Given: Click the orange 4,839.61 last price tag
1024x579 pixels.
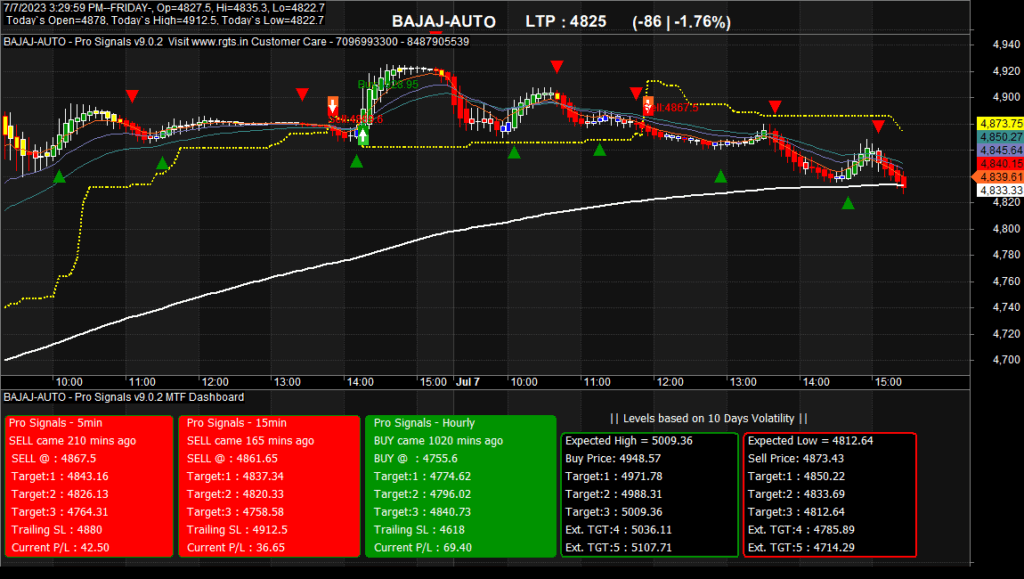Looking at the screenshot, I should (999, 177).
